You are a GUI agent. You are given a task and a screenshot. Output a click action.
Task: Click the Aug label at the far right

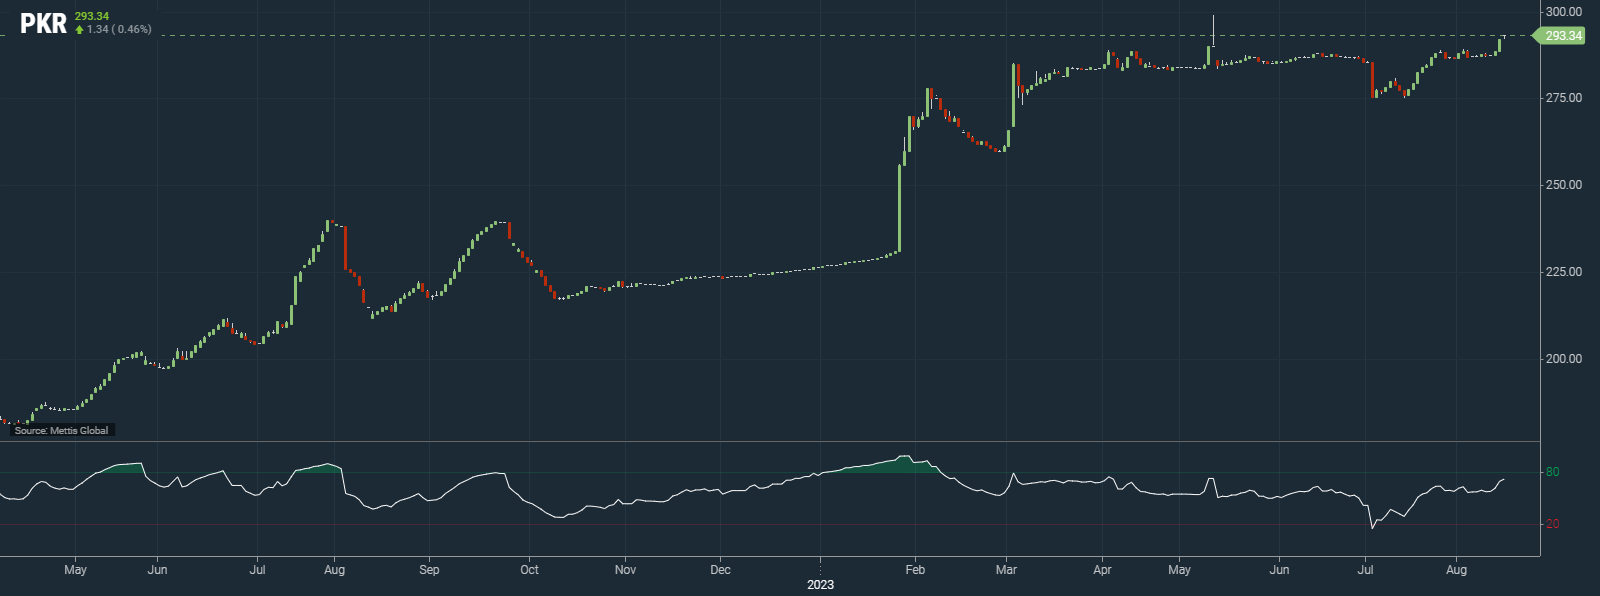1456,570
